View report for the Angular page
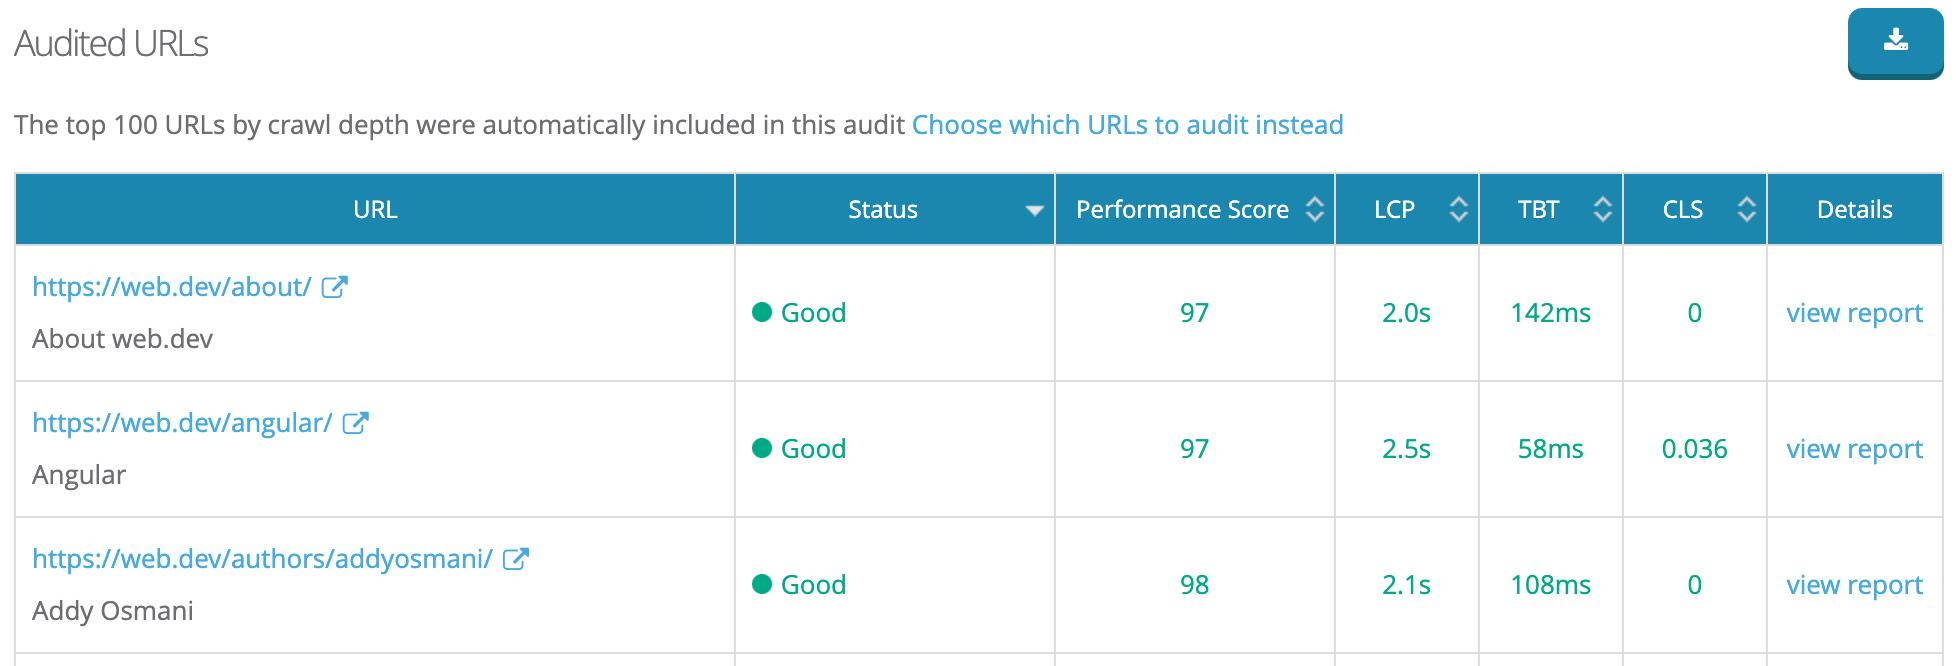The width and height of the screenshot is (1956, 666). [1854, 449]
